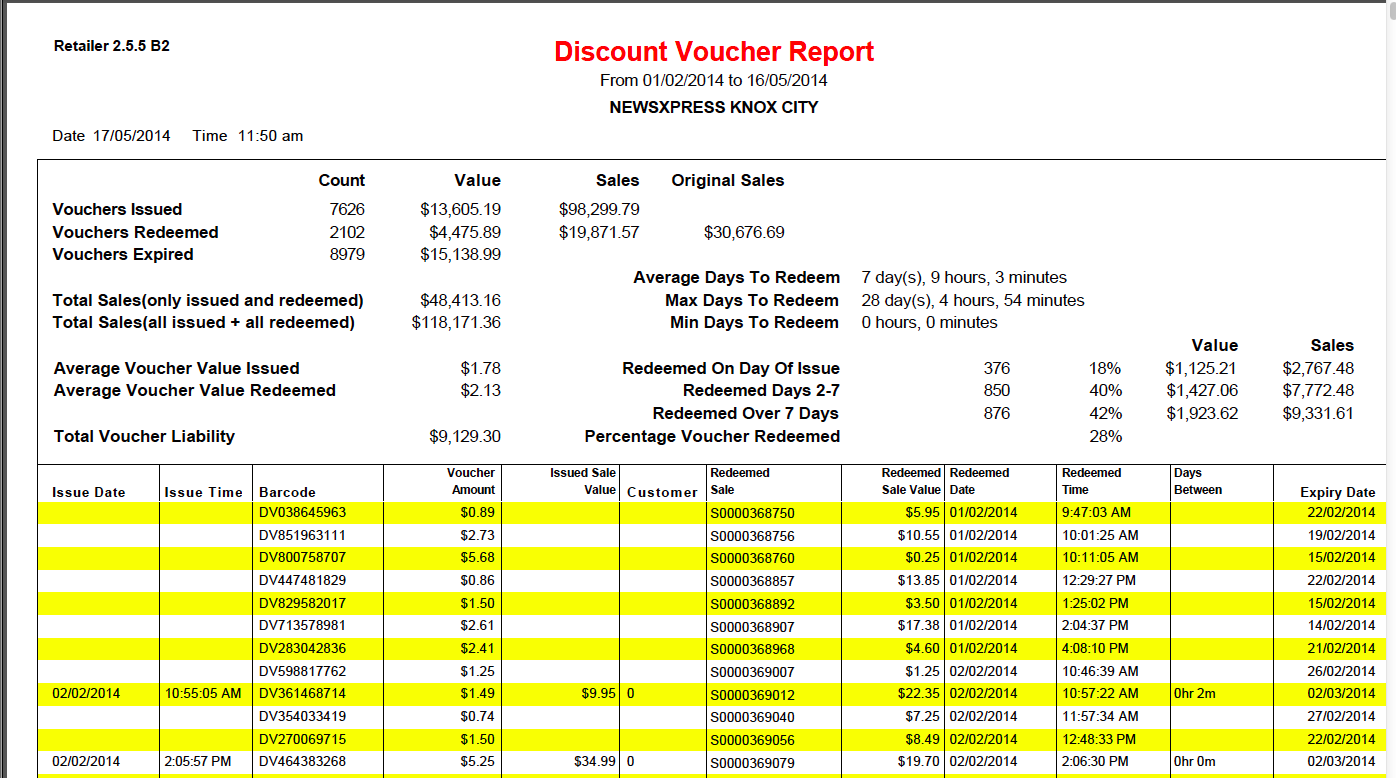Select barcode DV361468714 cell
This screenshot has width=1396, height=778.
(302, 694)
